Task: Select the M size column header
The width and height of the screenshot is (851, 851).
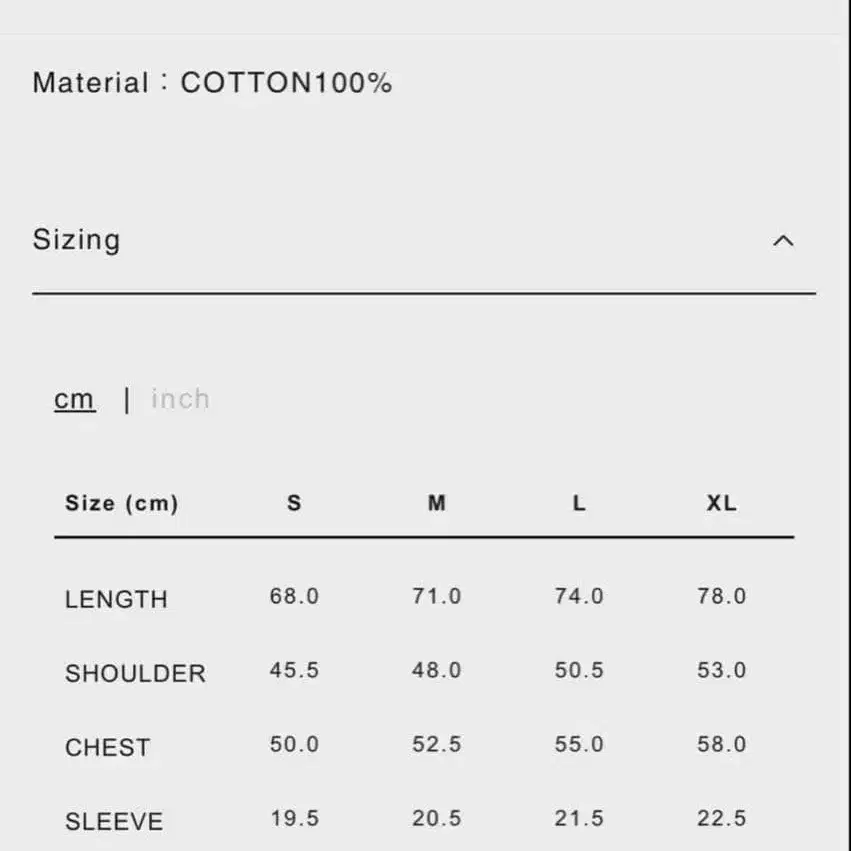Action: [437, 503]
